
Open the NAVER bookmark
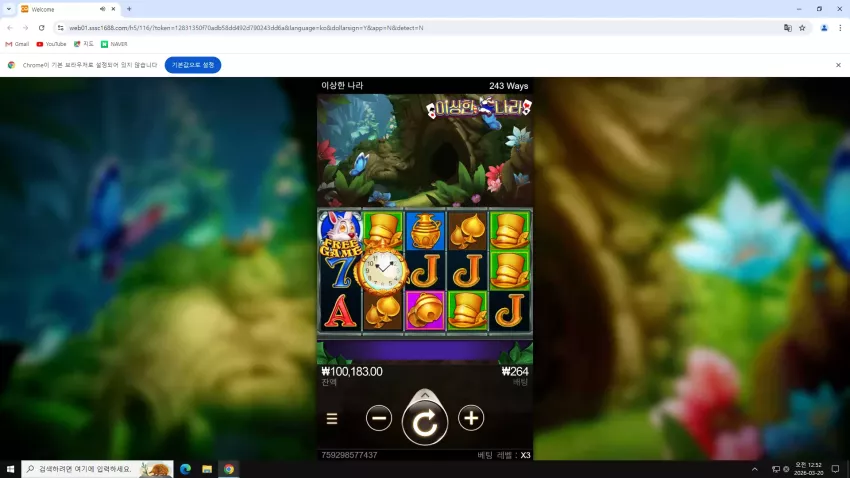click(114, 44)
